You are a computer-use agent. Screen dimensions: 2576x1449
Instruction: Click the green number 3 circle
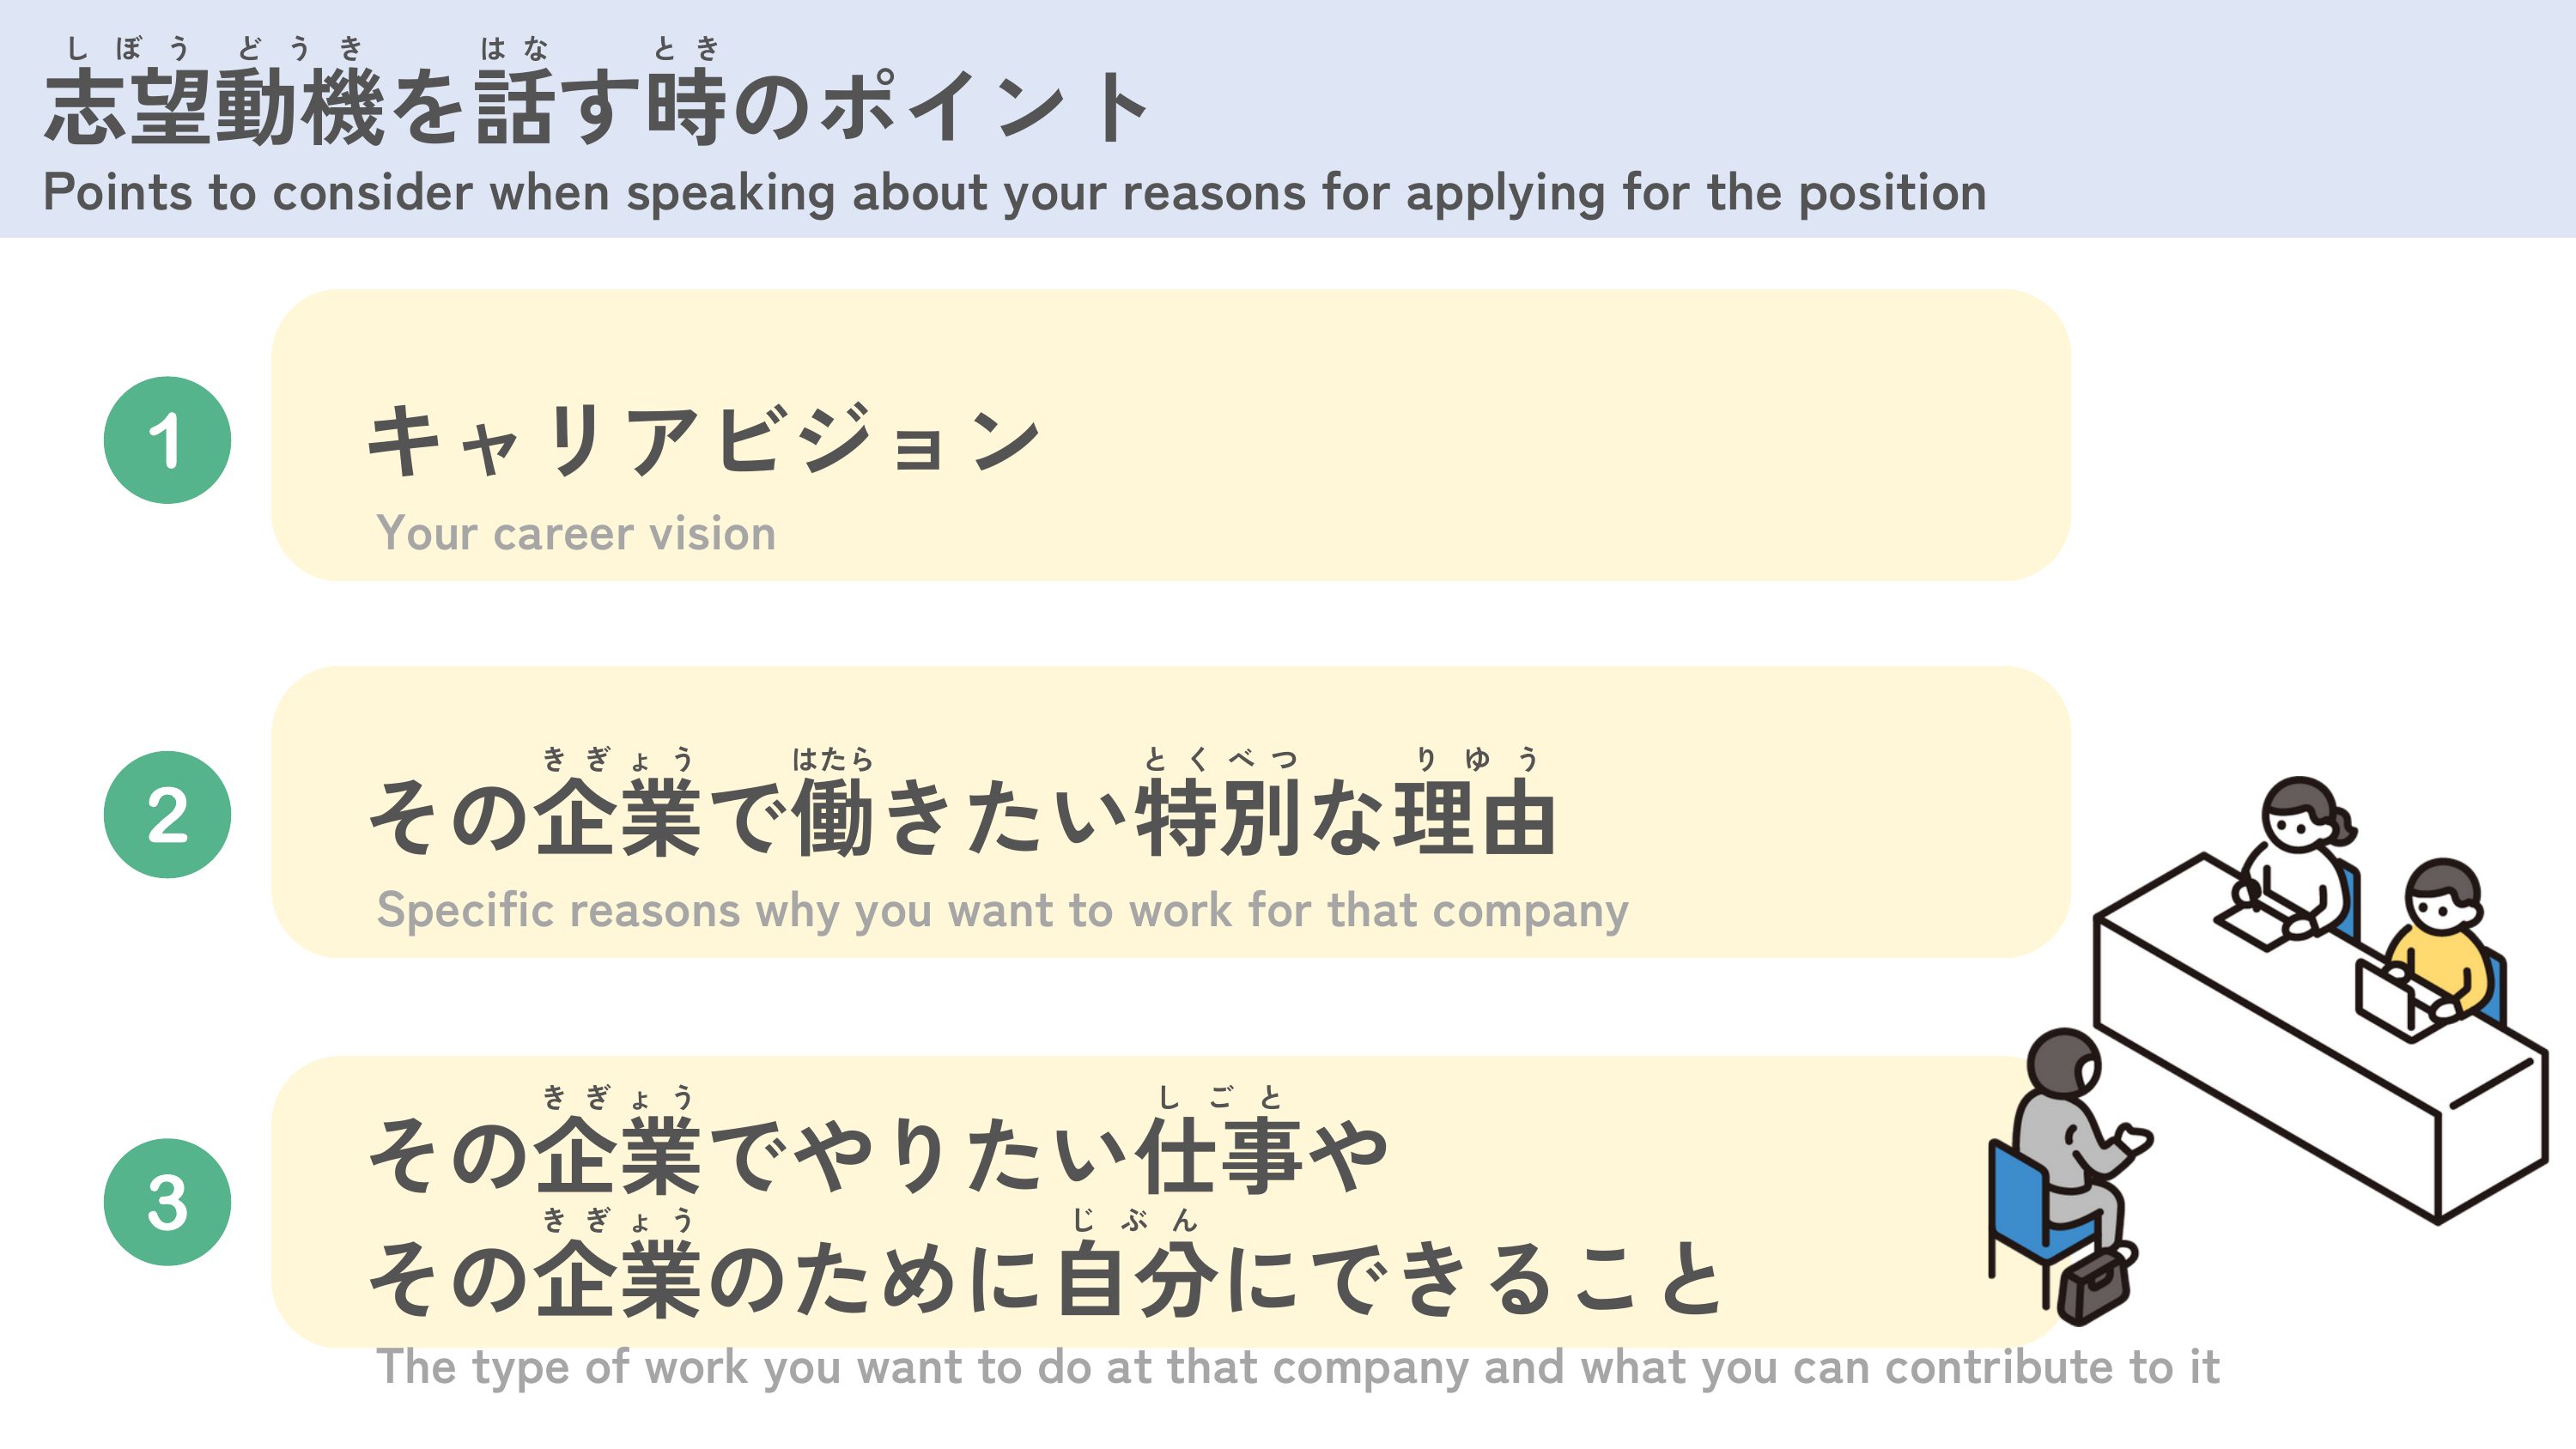click(167, 1202)
